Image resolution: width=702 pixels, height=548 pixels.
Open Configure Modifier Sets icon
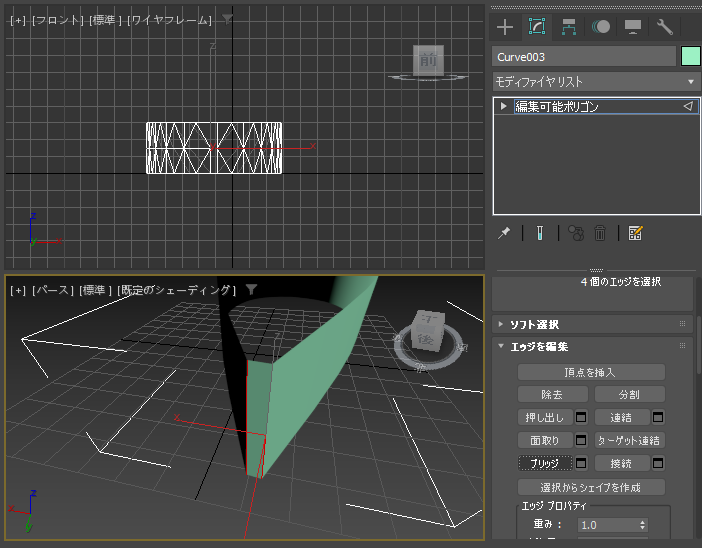pyautogui.click(x=635, y=233)
